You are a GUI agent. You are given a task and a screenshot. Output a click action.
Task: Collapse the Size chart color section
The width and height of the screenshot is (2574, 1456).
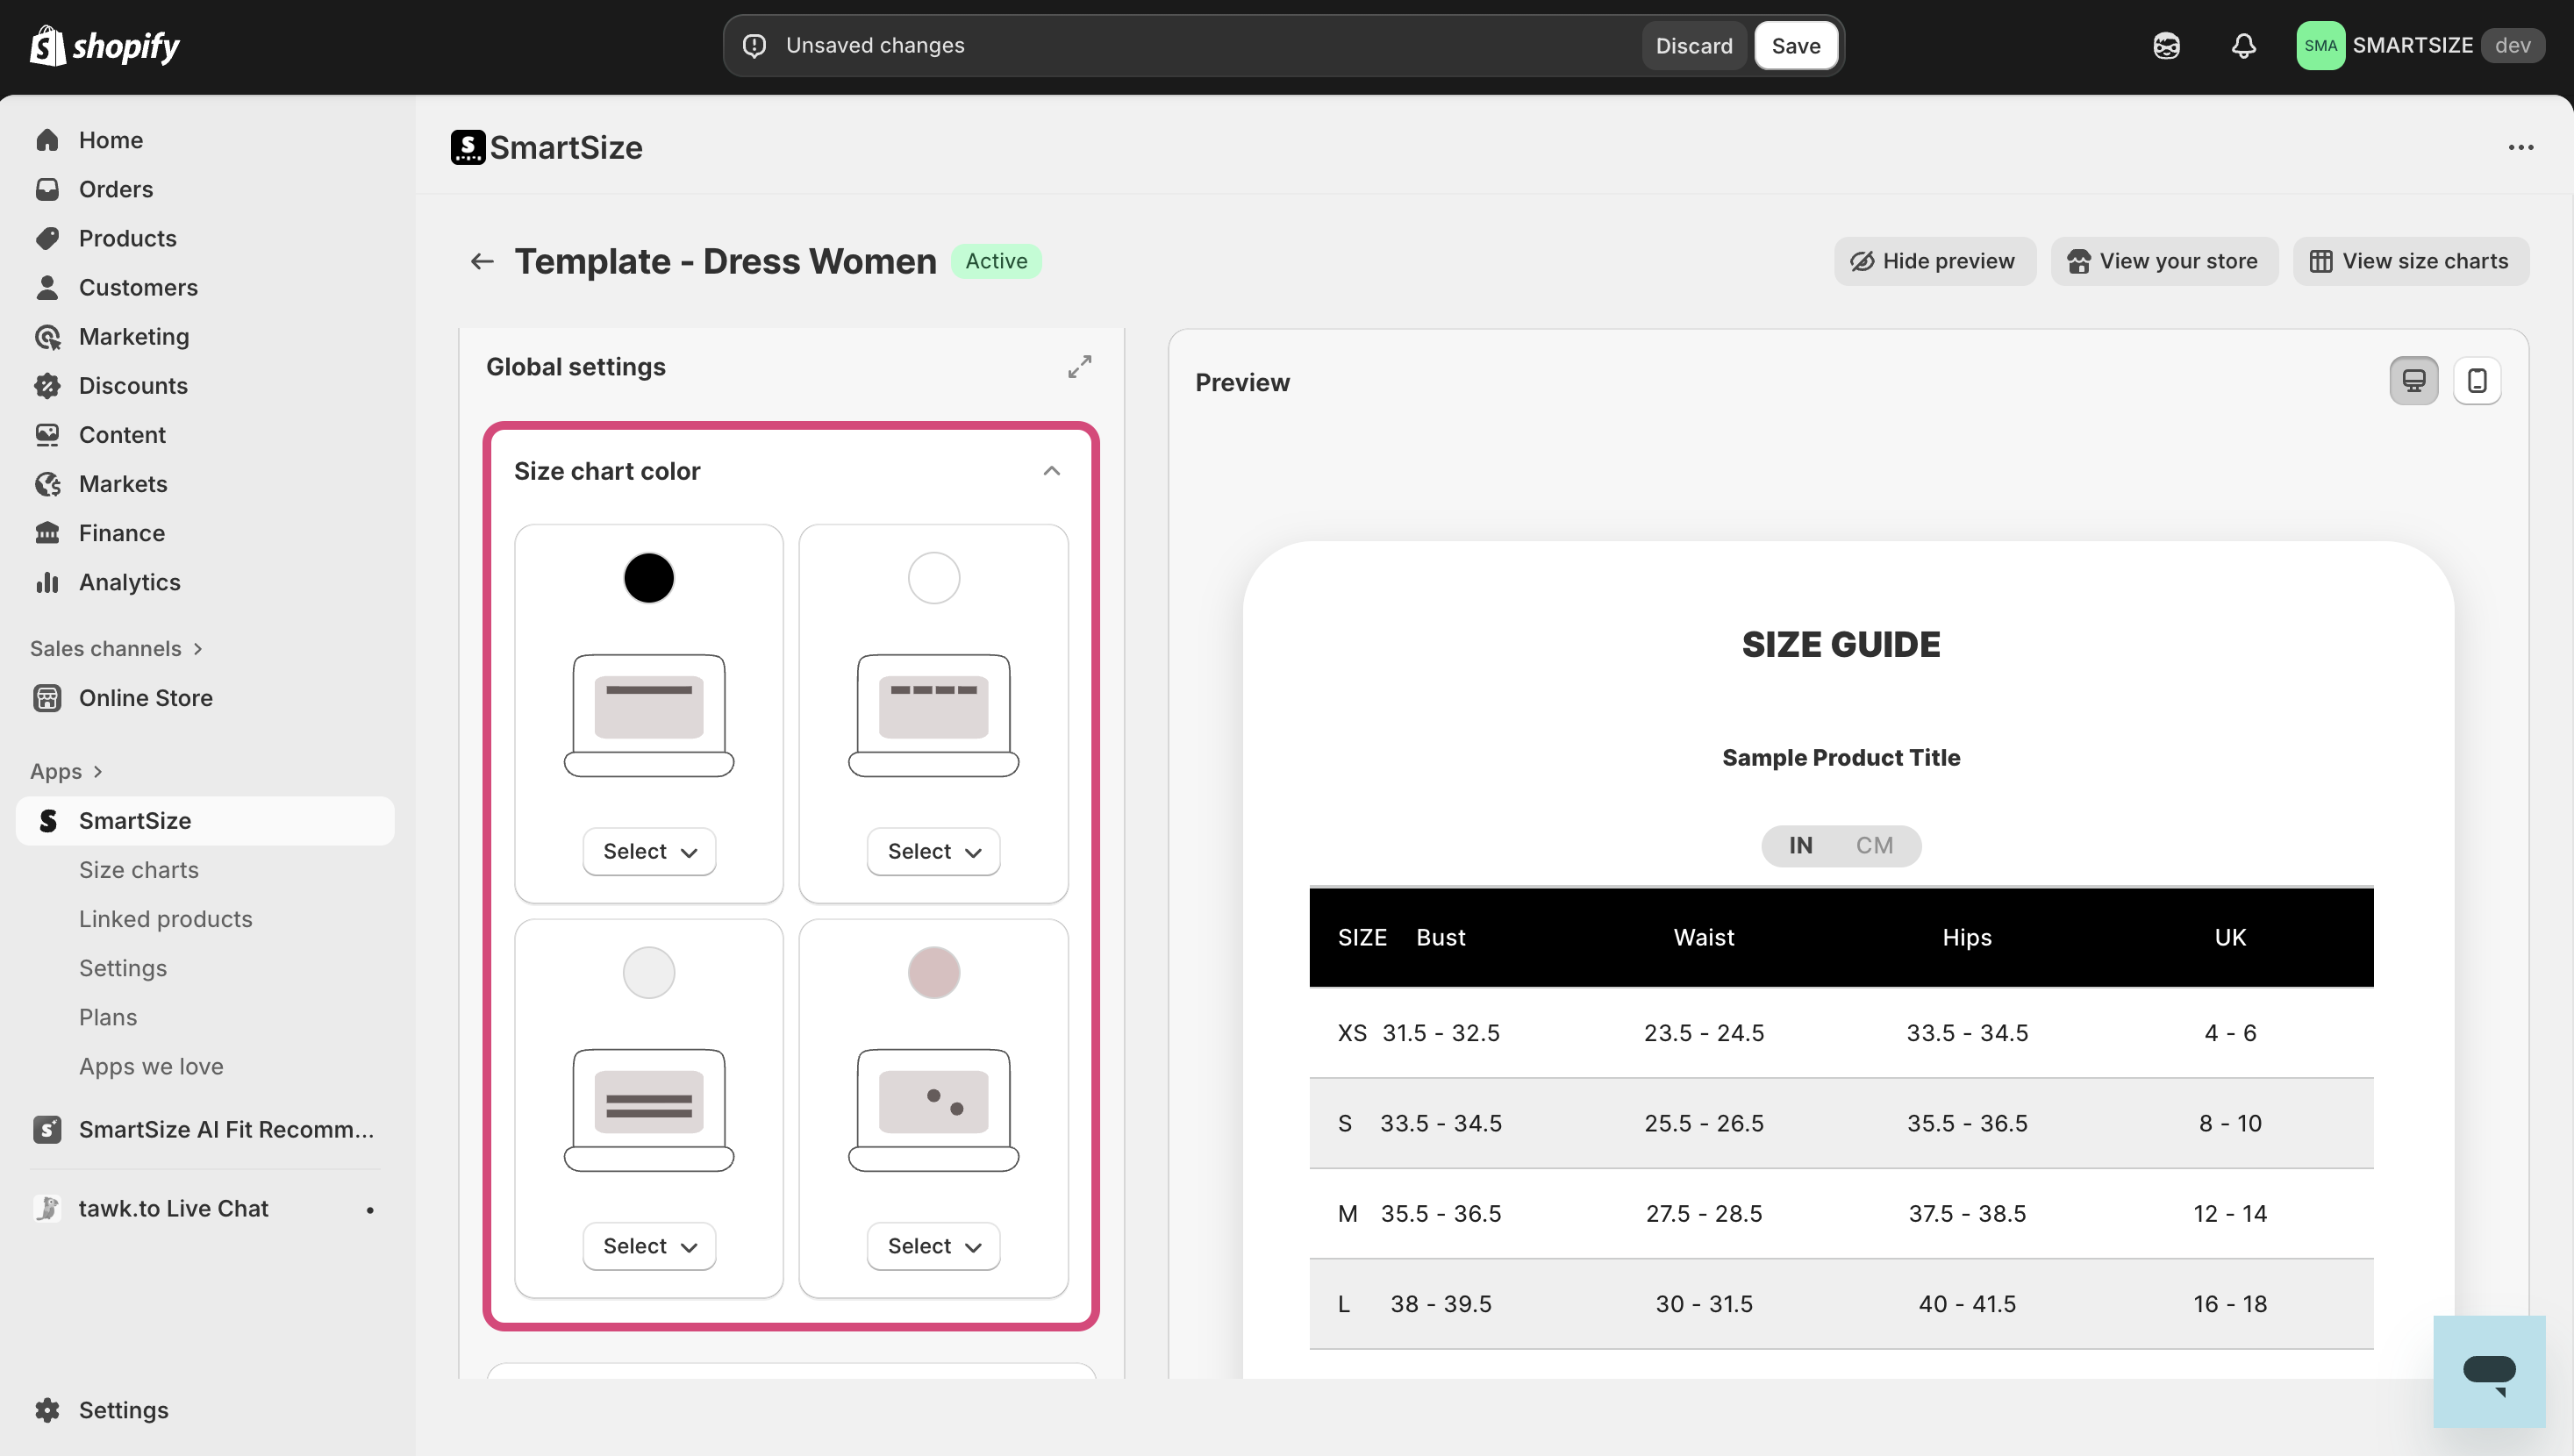point(1051,471)
